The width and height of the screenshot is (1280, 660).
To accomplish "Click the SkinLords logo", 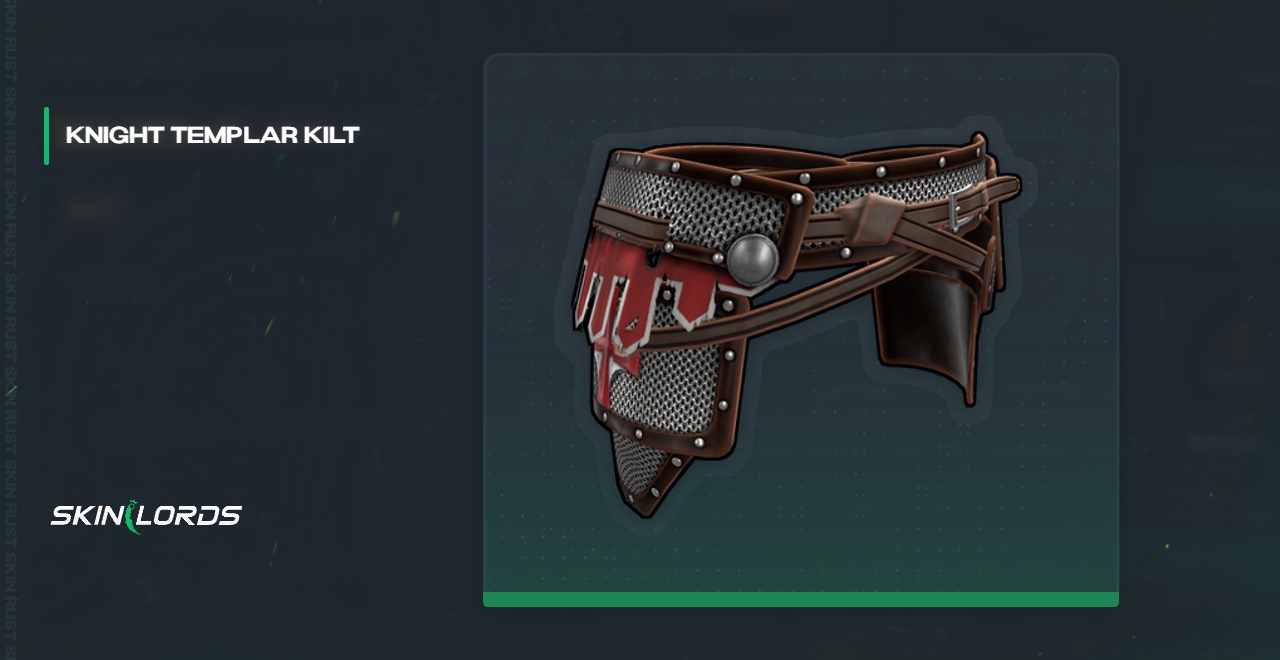I will tap(146, 516).
